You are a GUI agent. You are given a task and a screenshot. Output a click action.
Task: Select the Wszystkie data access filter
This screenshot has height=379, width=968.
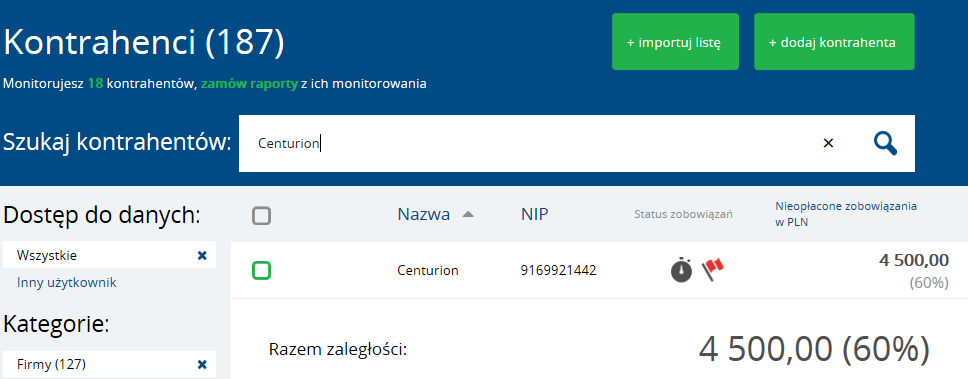[47, 256]
